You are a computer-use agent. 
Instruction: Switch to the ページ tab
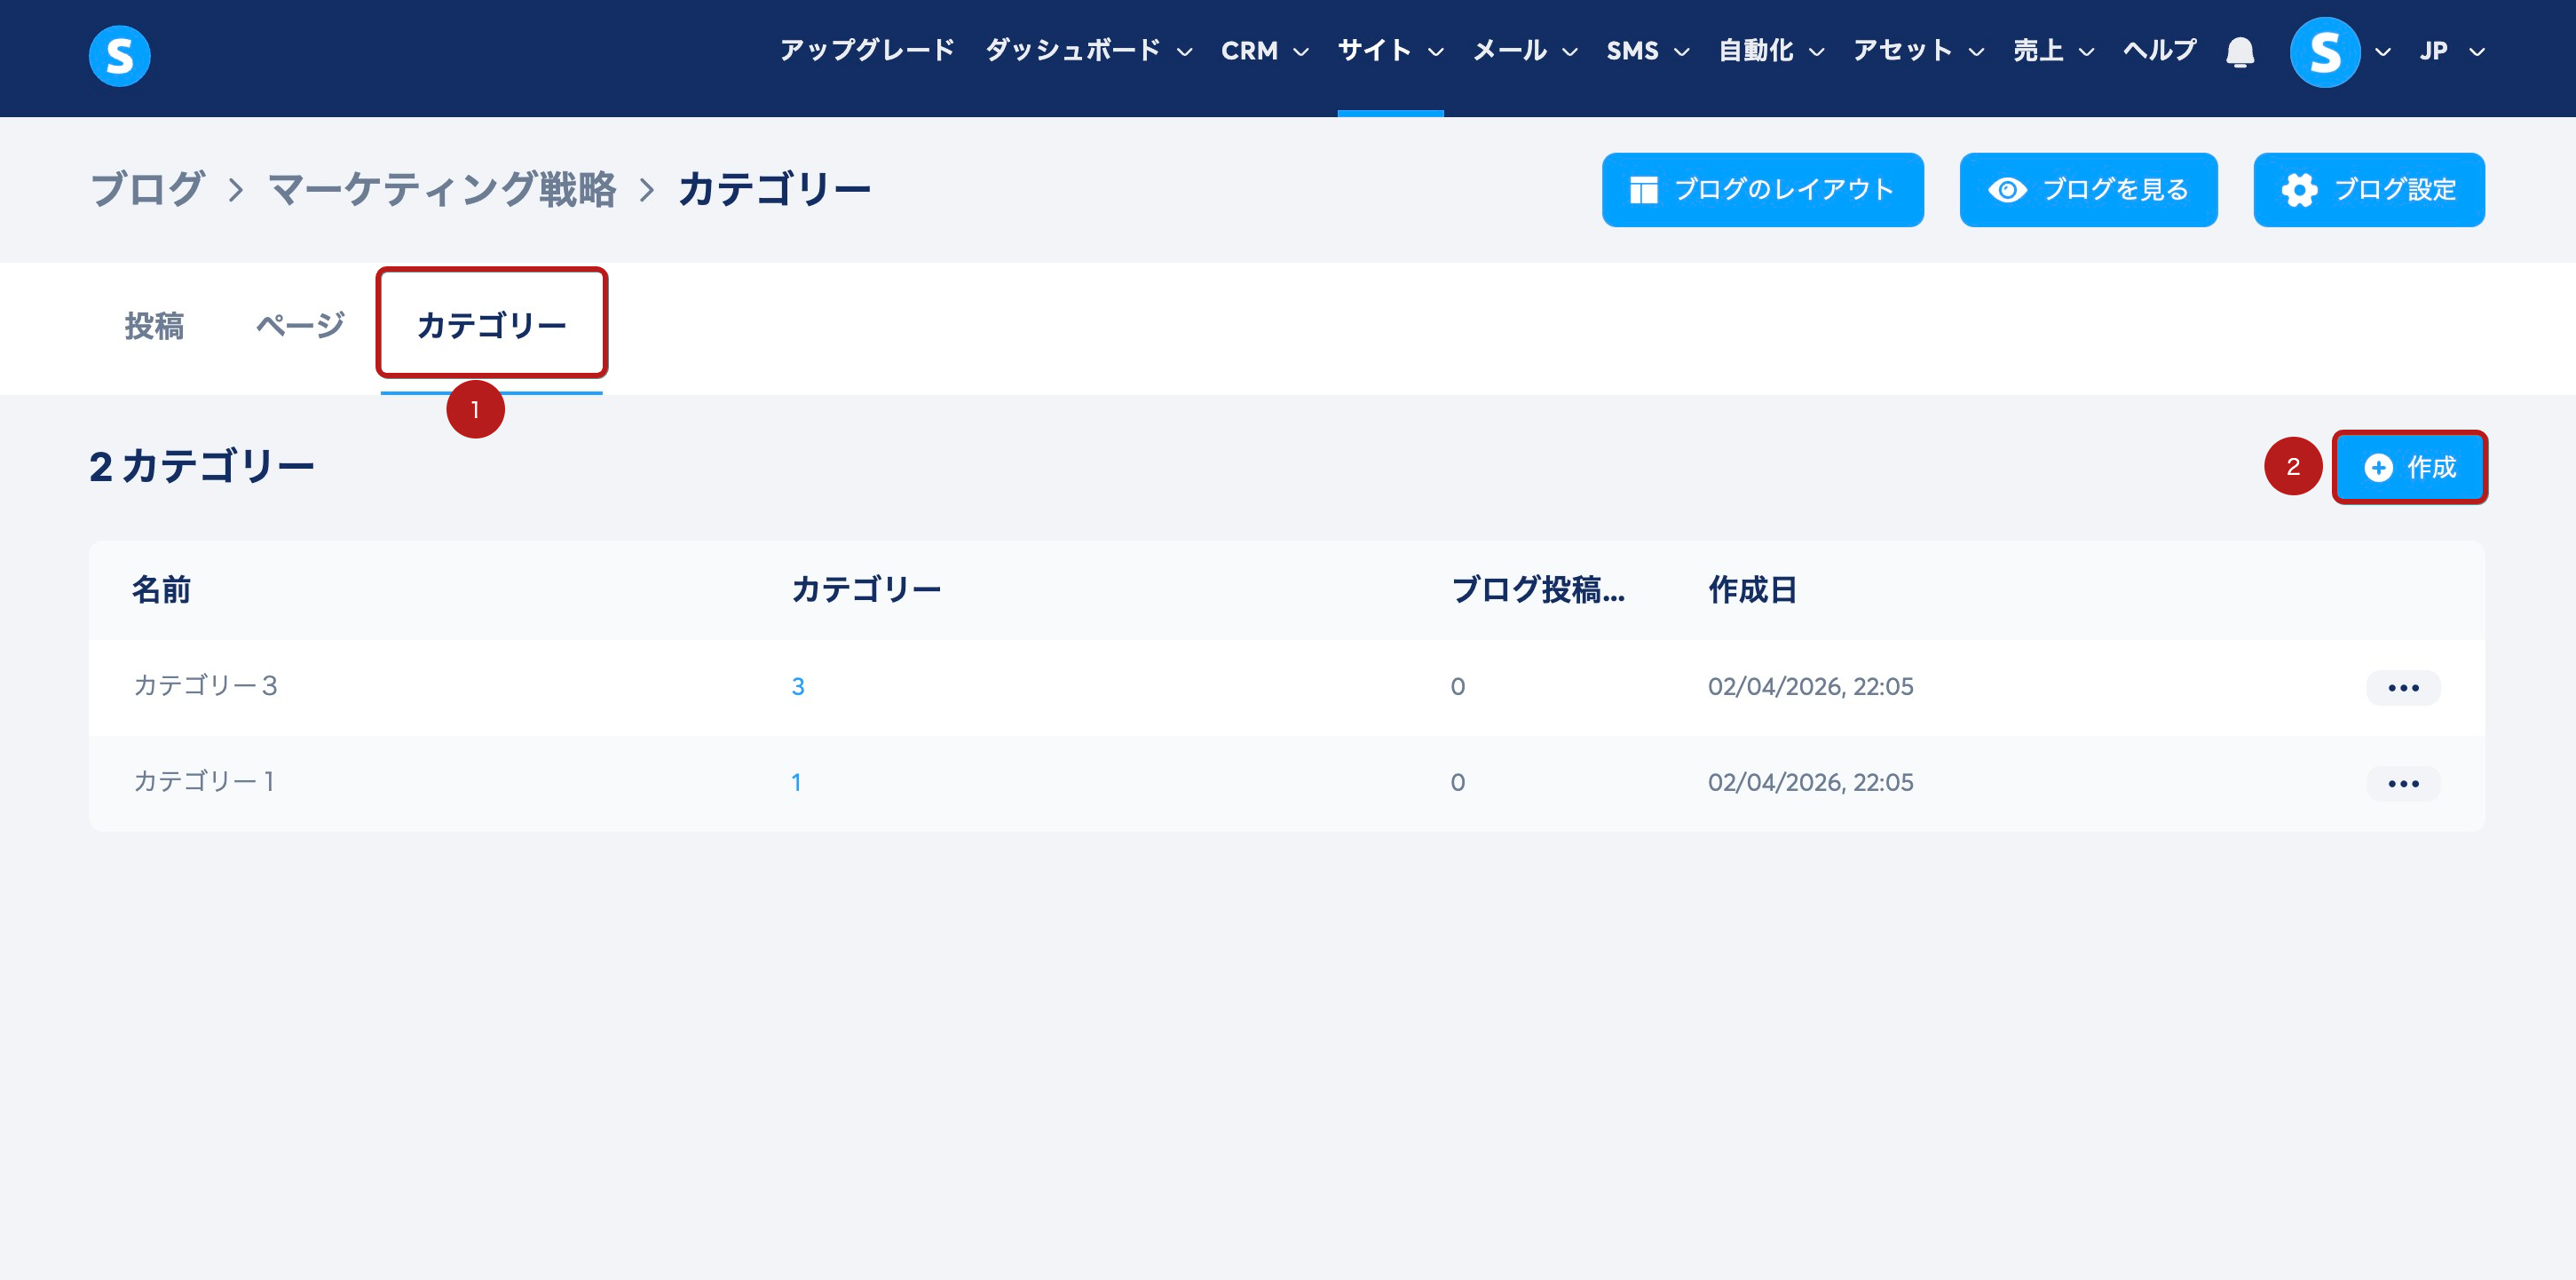300,326
